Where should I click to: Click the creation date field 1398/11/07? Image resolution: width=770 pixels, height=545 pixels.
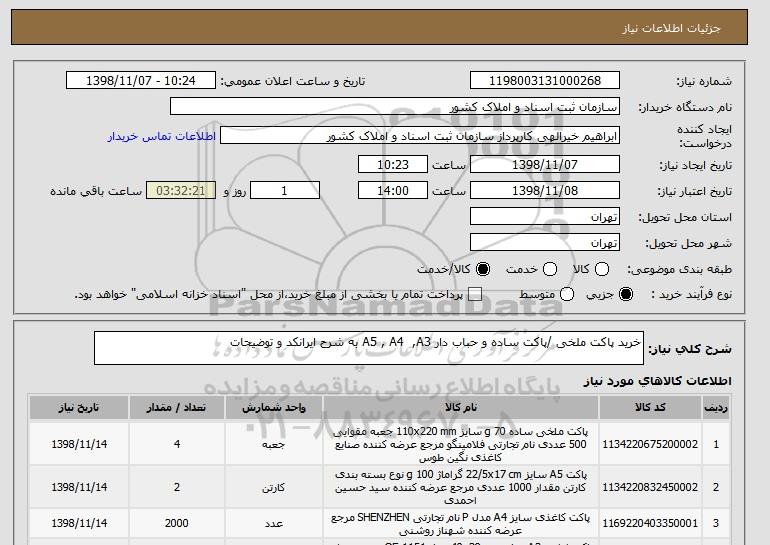[x=545, y=164]
